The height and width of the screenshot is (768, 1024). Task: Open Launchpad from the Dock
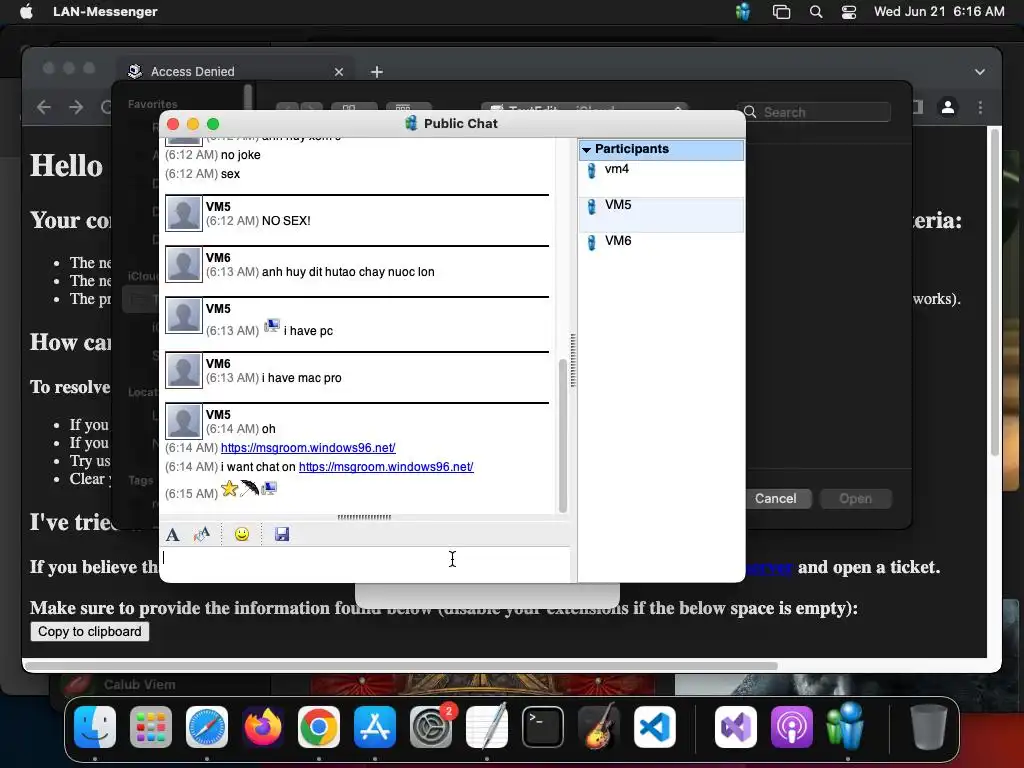(151, 727)
